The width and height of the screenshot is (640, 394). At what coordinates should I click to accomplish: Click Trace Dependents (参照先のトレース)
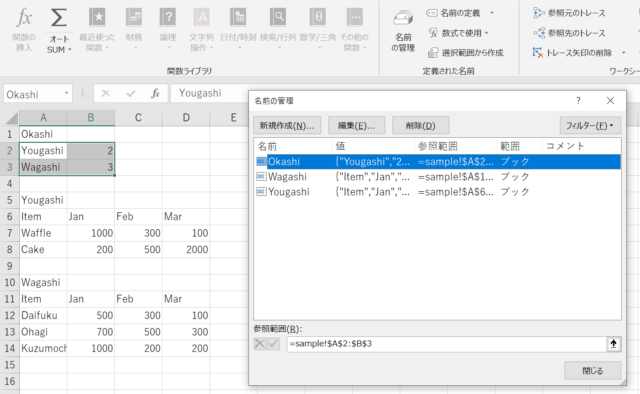(x=569, y=33)
